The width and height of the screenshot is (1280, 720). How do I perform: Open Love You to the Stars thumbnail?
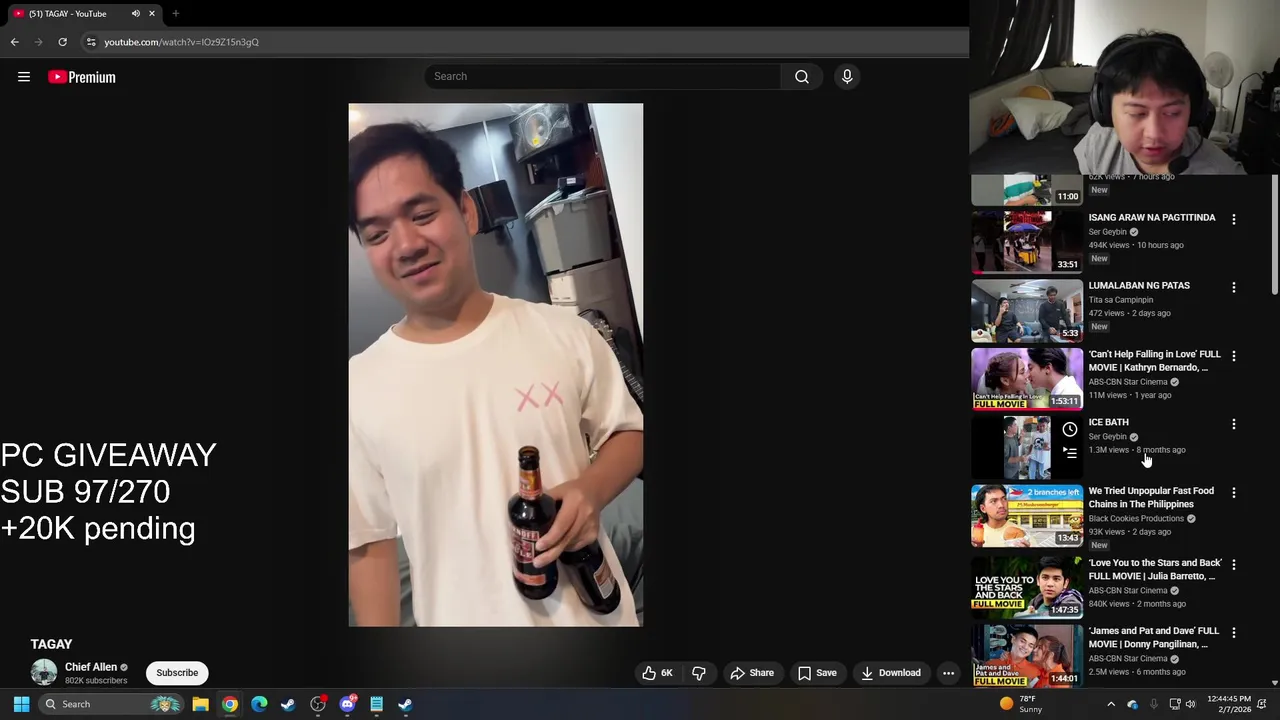1027,588
